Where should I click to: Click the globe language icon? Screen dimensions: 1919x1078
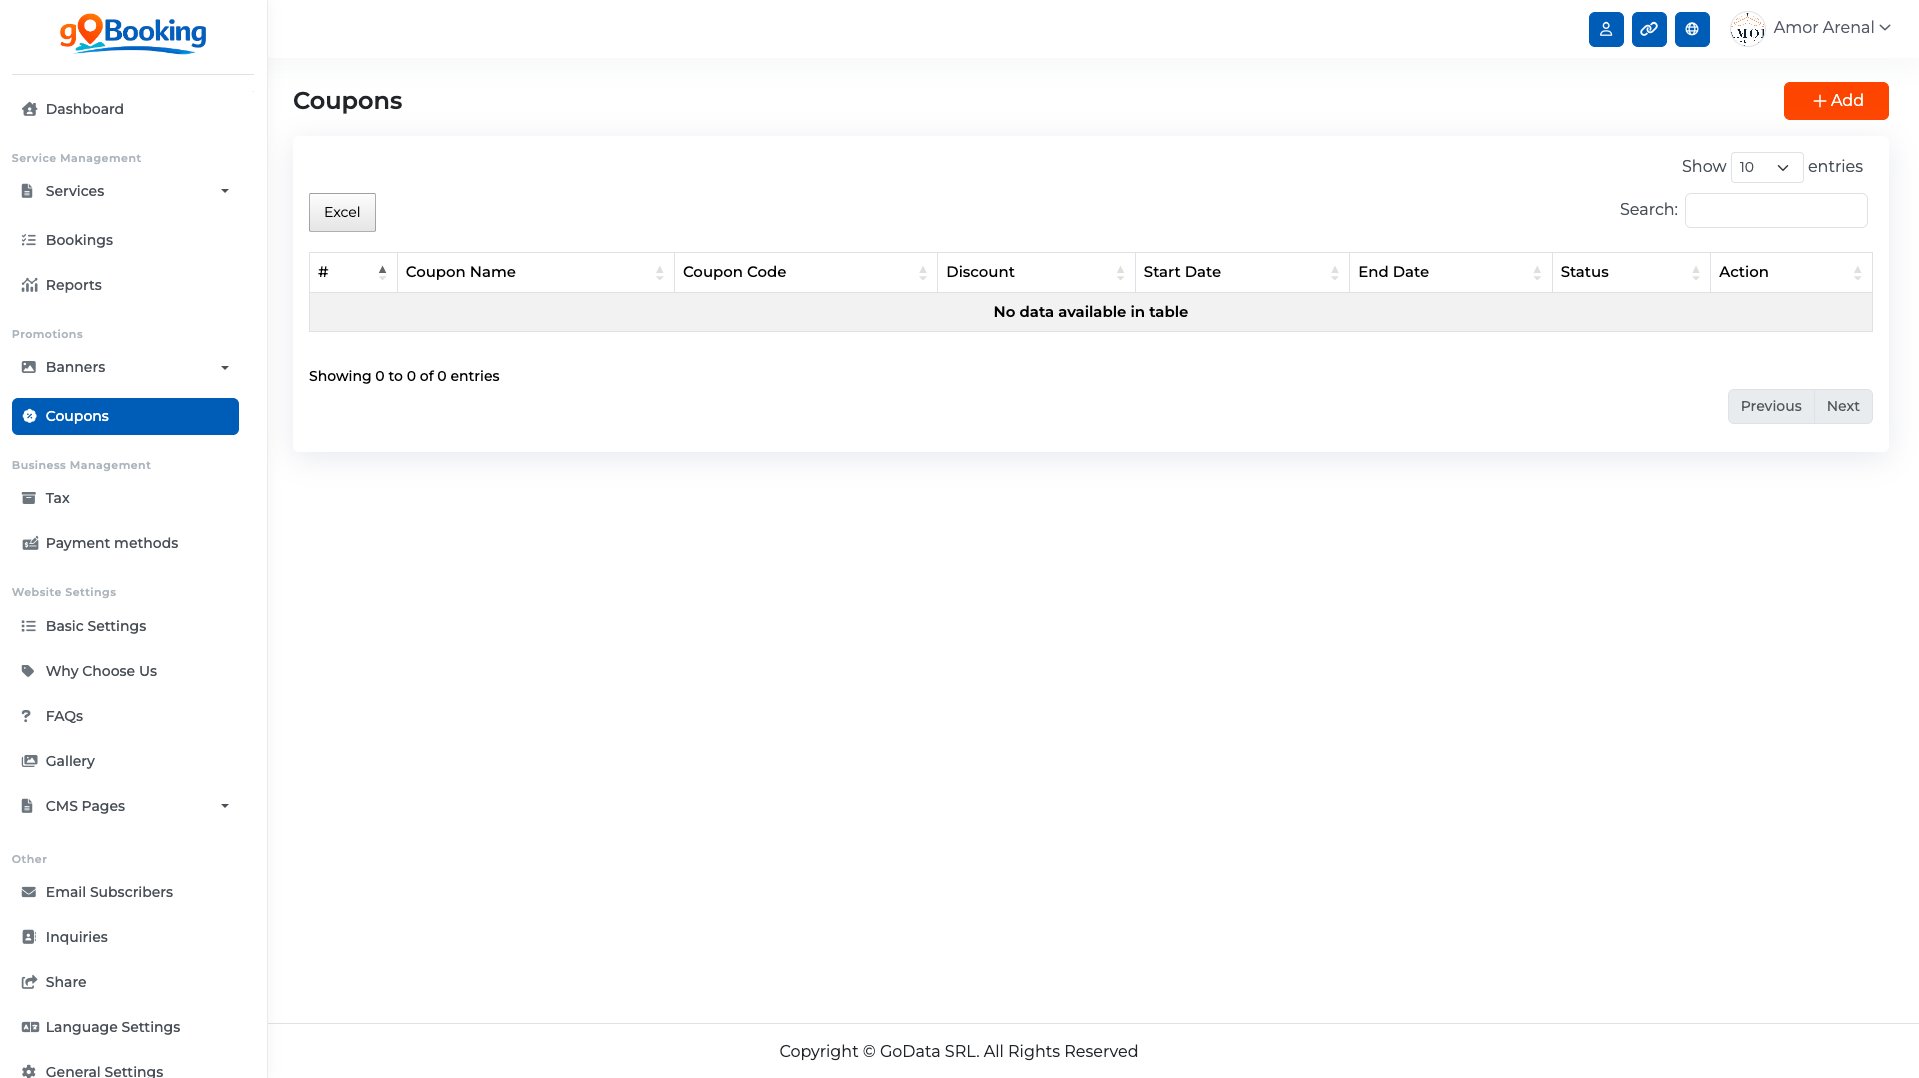pos(1691,29)
